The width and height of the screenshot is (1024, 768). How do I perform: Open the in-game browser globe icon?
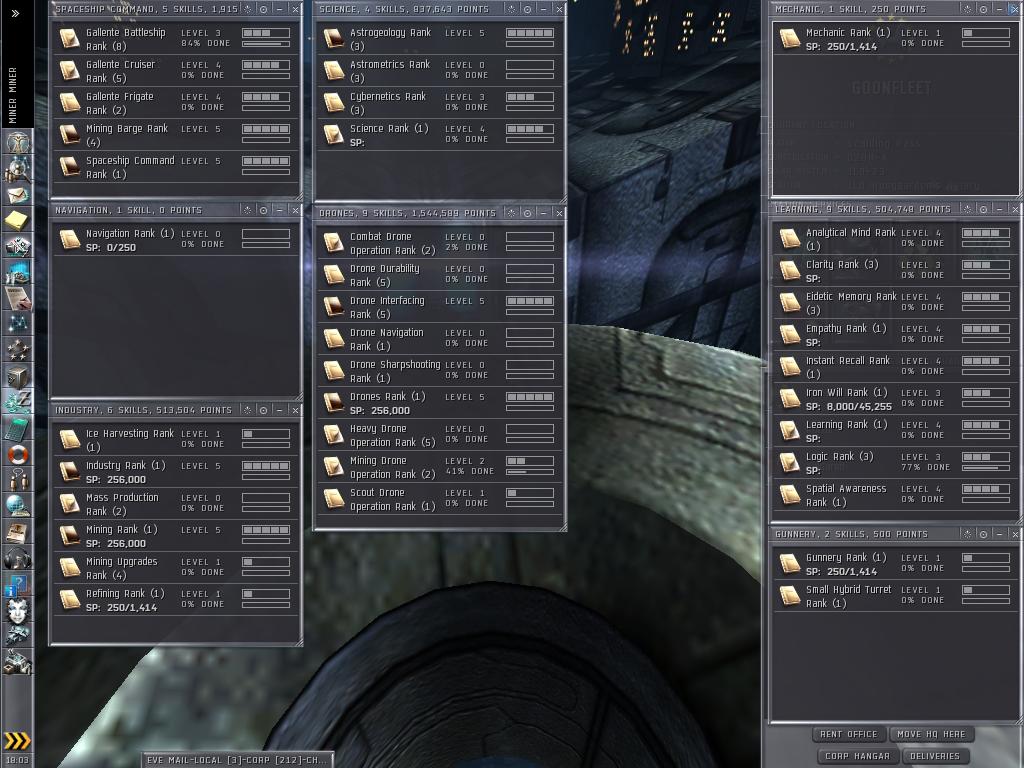pos(18,505)
